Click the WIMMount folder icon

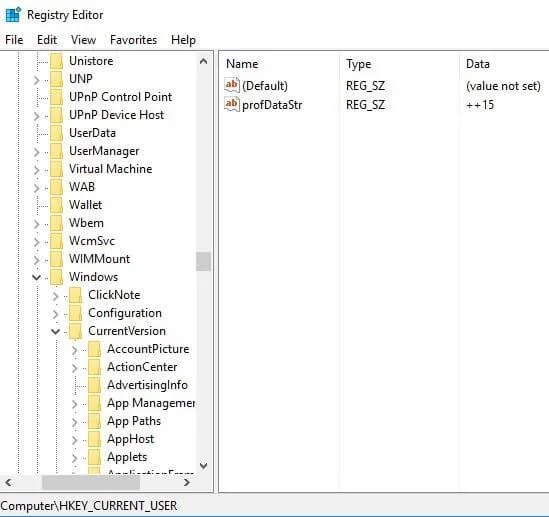(56, 259)
